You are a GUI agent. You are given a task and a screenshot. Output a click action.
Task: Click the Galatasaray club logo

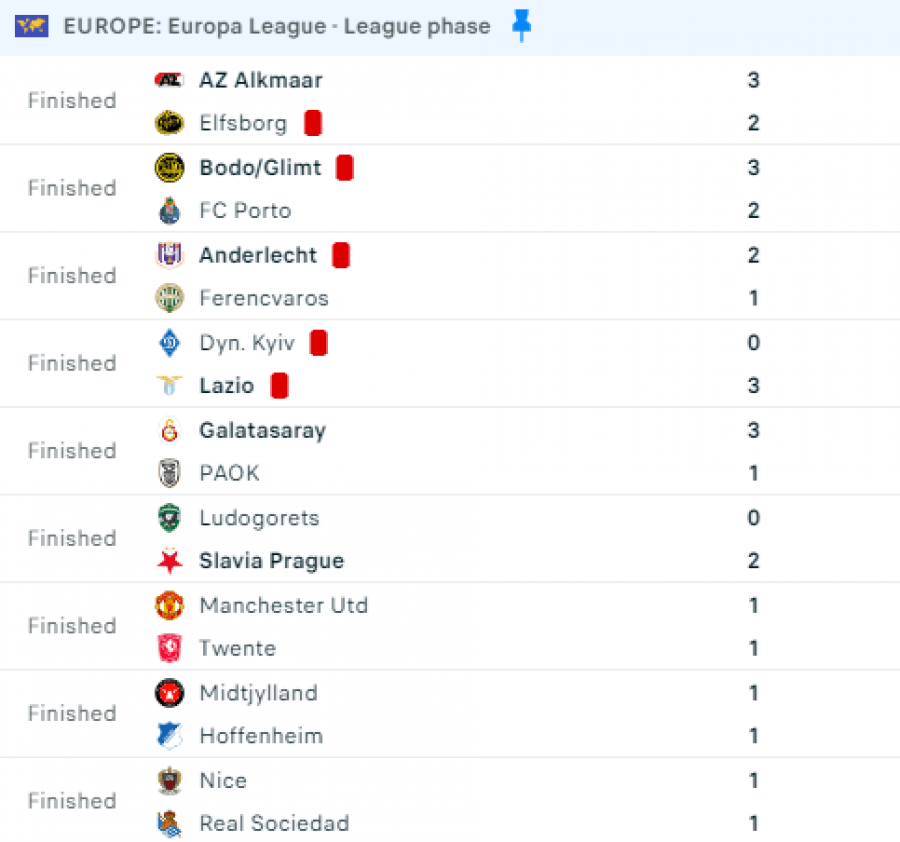point(169,431)
